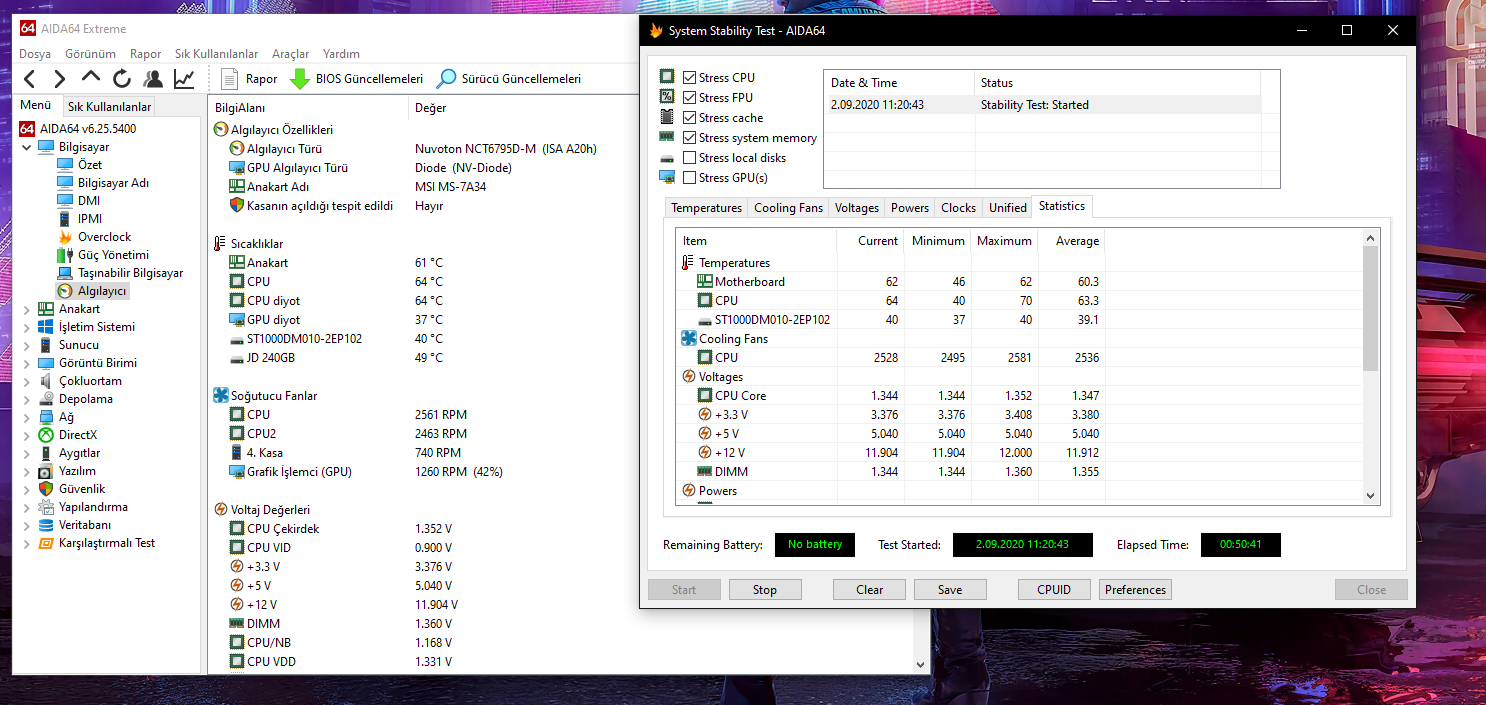Screen dimensions: 1486x705
Task: Expand the Sunucu tree node
Action: 27,345
